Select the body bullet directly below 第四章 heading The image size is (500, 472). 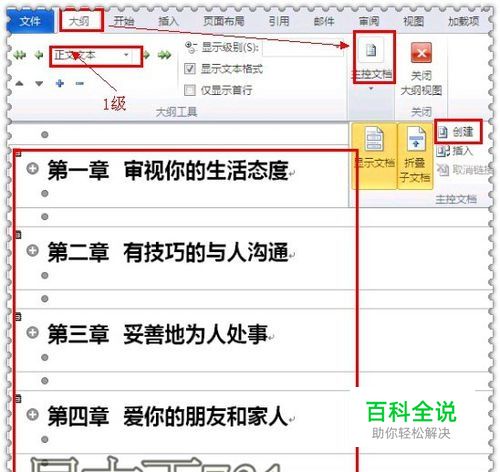click(x=45, y=440)
